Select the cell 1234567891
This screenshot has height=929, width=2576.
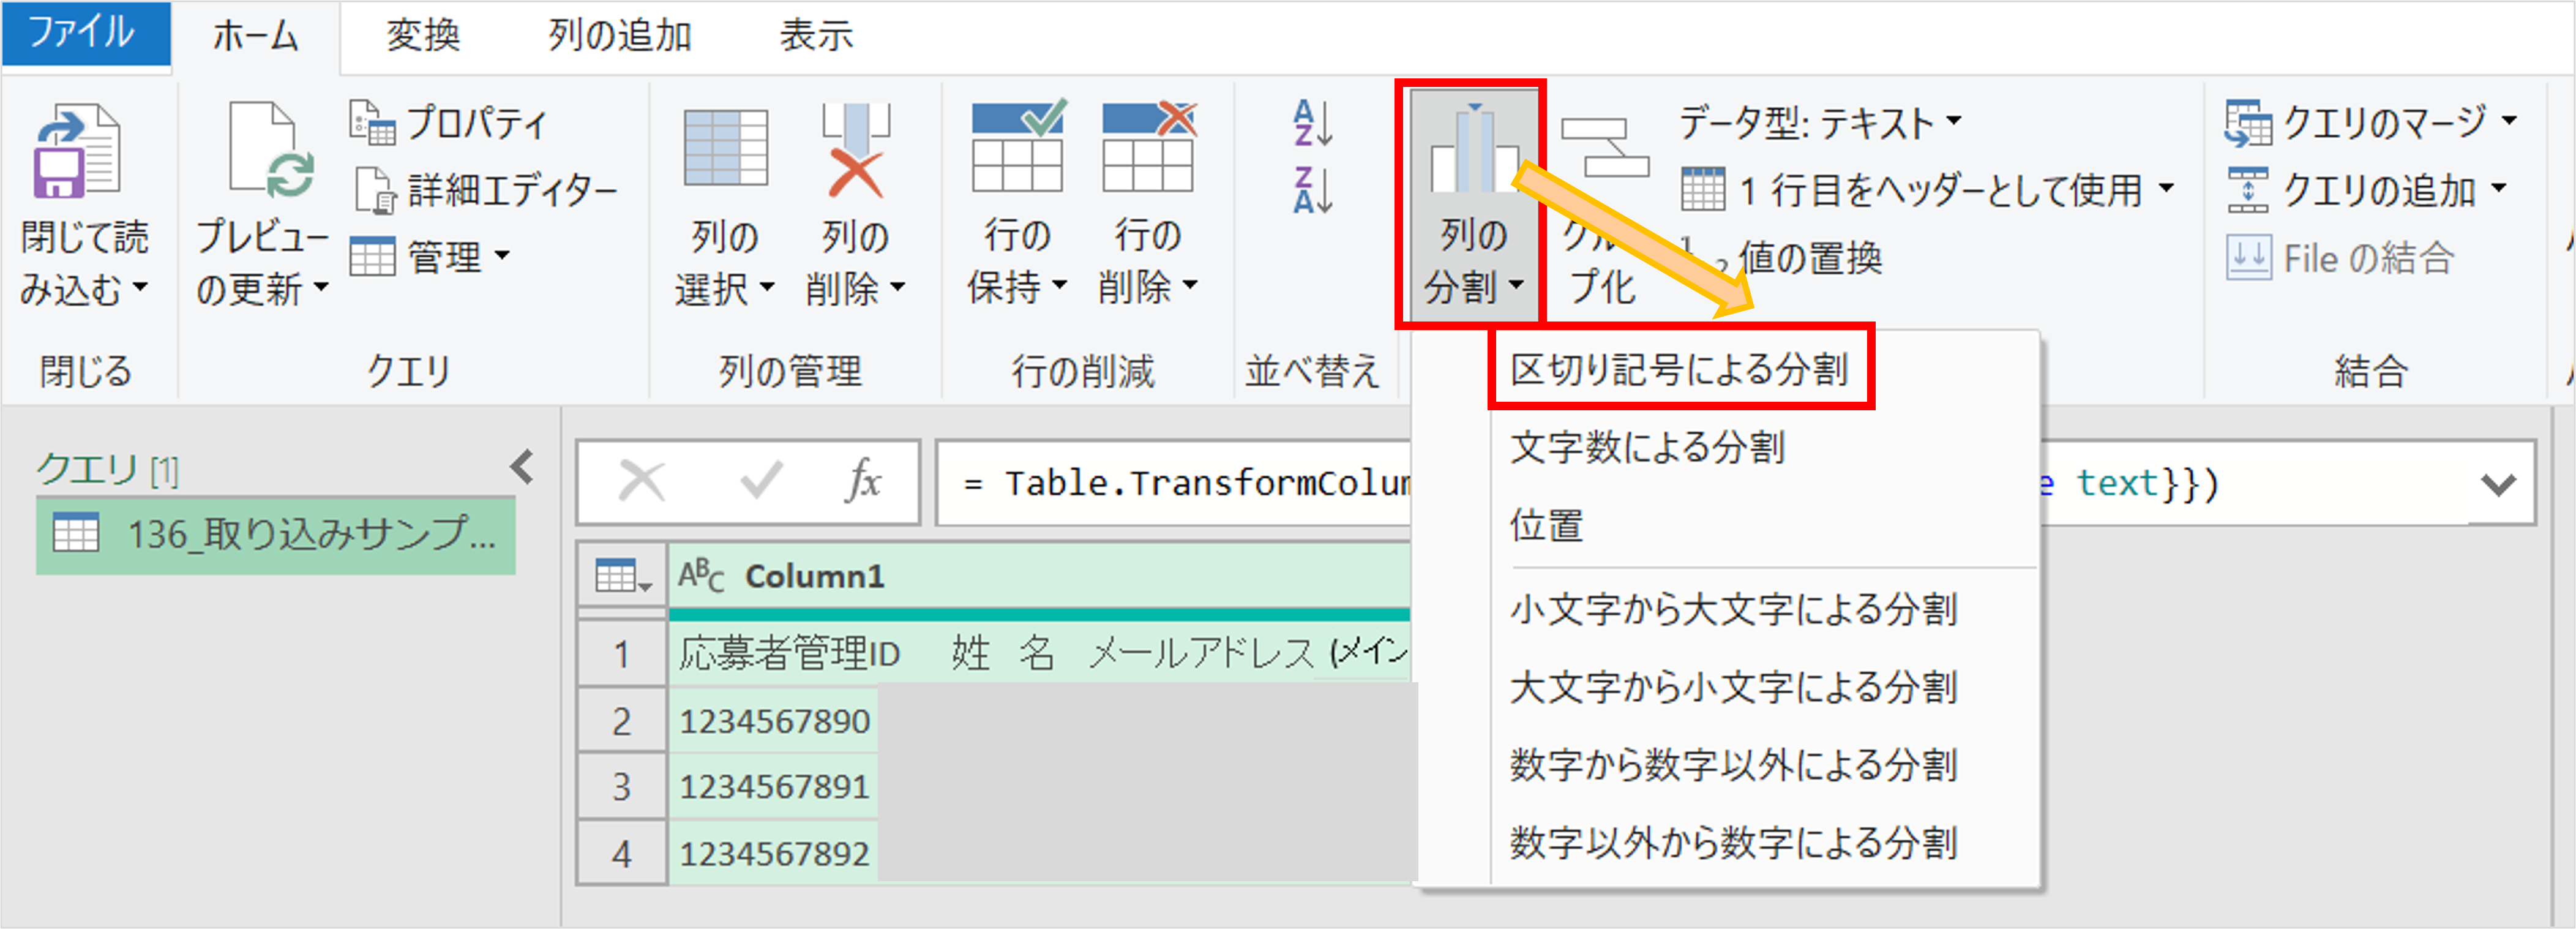tap(774, 787)
